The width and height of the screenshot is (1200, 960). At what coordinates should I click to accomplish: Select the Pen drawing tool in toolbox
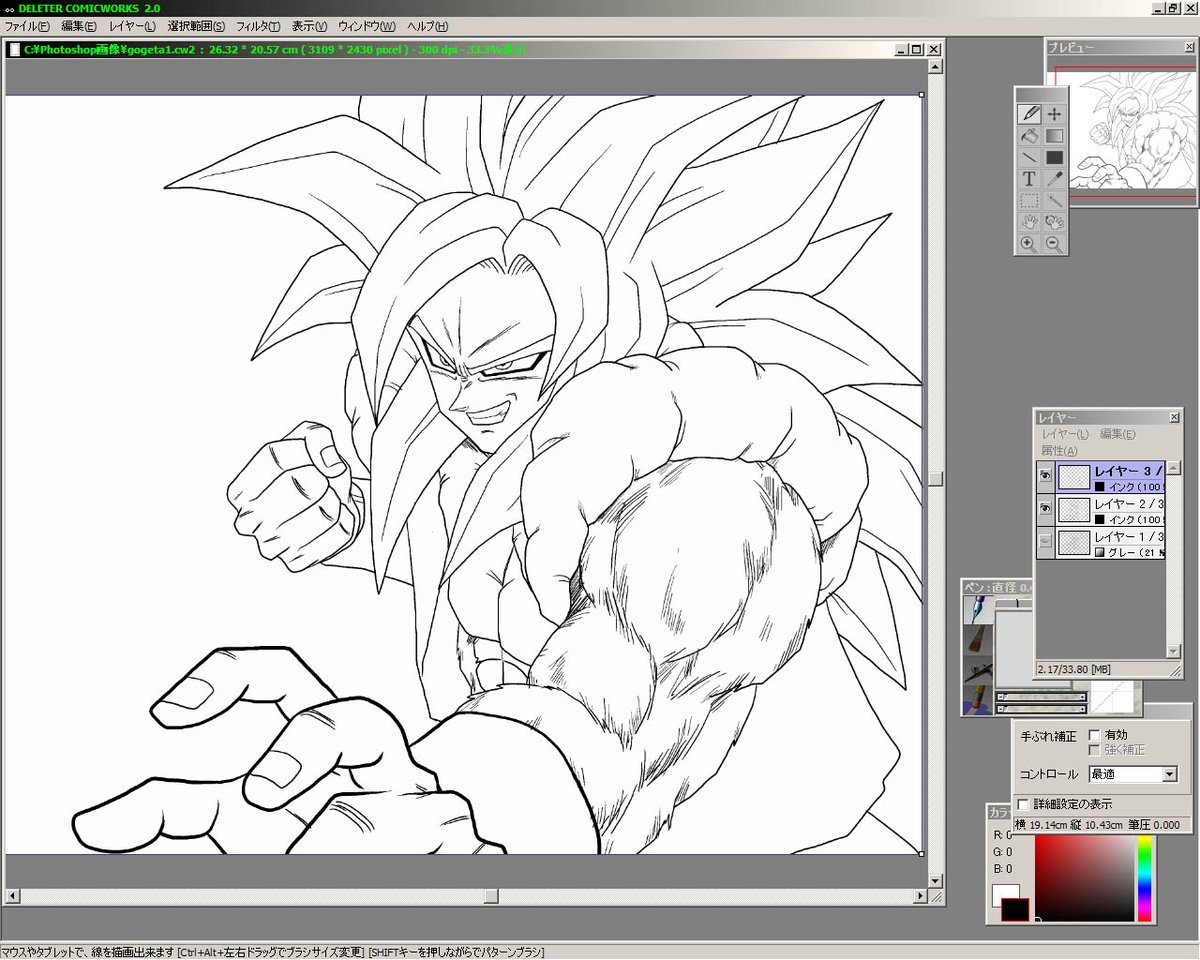tap(1029, 114)
